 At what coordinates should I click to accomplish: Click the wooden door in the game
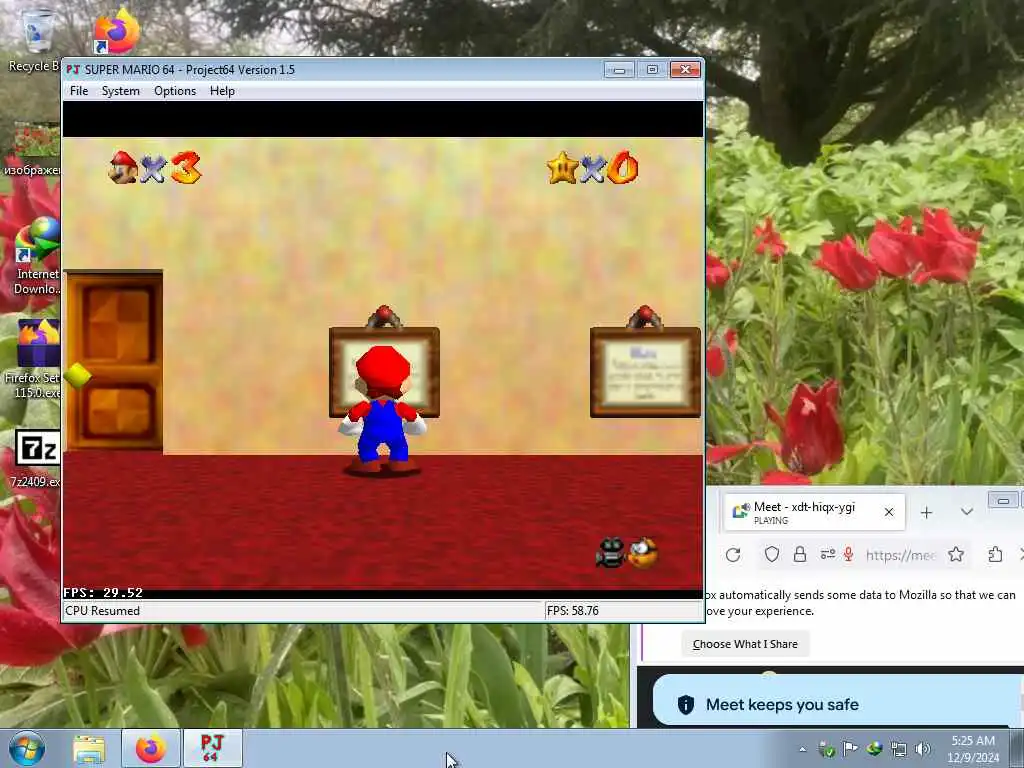click(x=114, y=360)
